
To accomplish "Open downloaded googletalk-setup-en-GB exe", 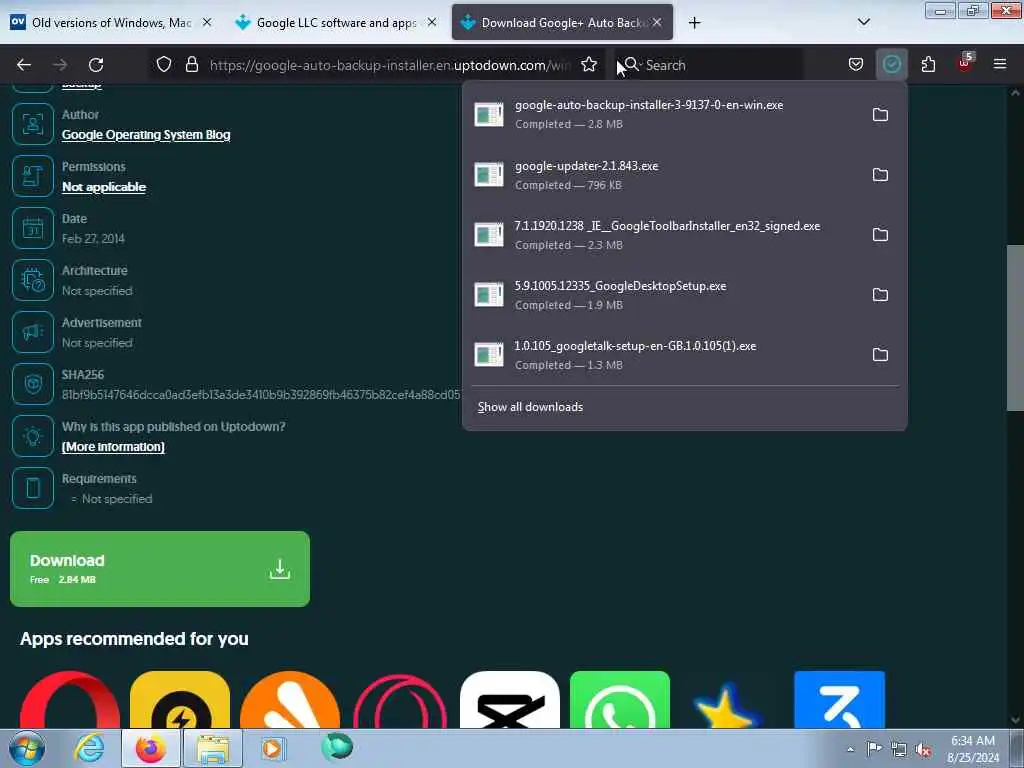I will coord(664,355).
